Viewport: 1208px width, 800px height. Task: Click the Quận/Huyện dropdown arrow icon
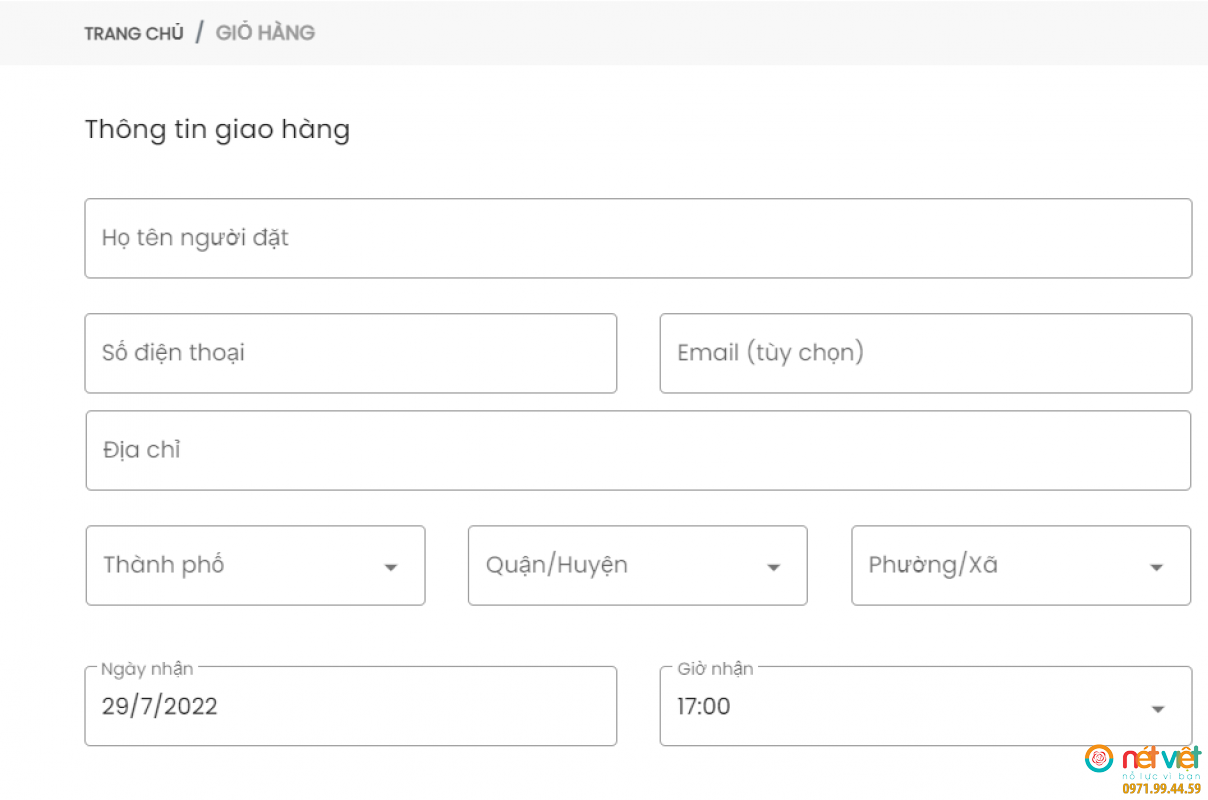pos(773,567)
